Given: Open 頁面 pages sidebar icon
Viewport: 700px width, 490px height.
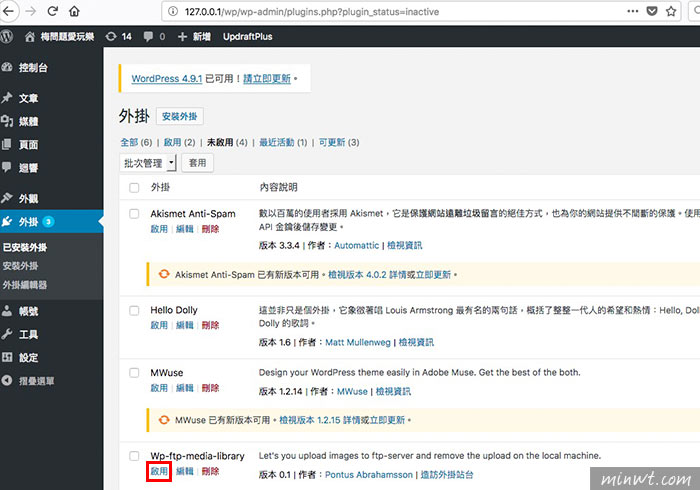Looking at the screenshot, I should pos(7,144).
